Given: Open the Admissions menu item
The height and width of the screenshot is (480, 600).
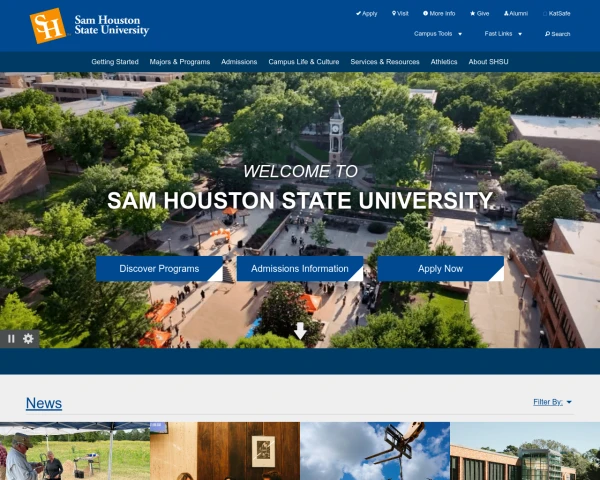Looking at the screenshot, I should coord(239,62).
